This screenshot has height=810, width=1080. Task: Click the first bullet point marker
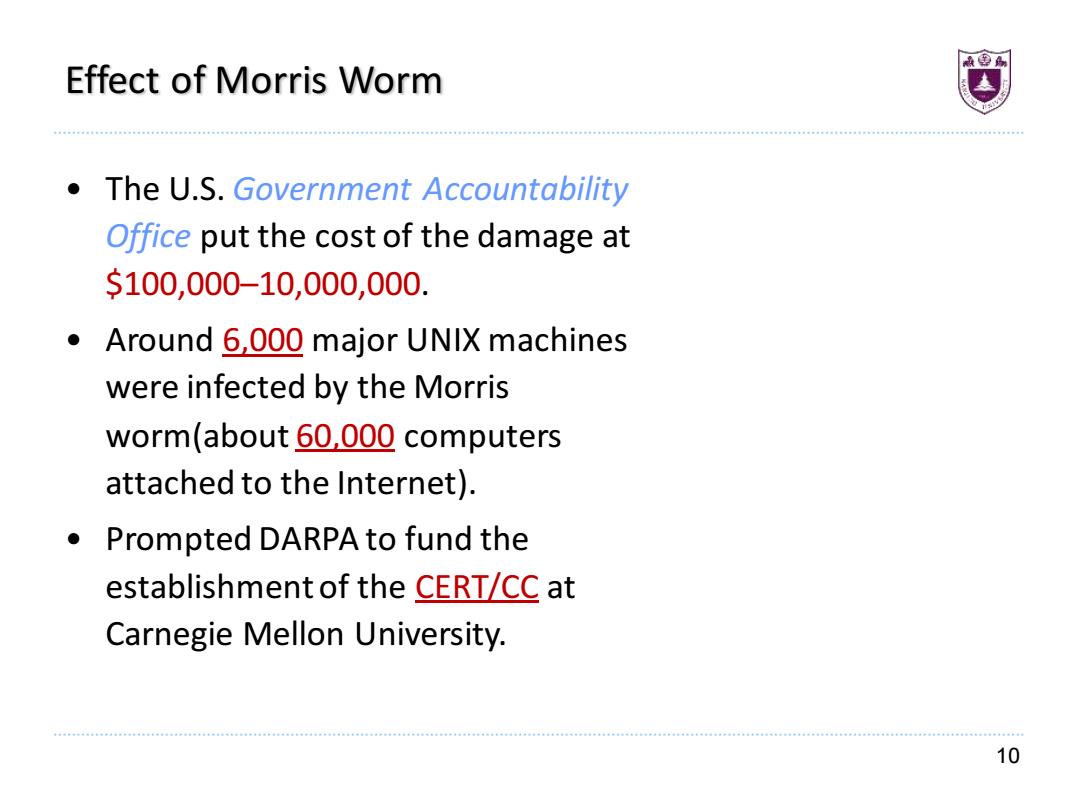[x=74, y=189]
